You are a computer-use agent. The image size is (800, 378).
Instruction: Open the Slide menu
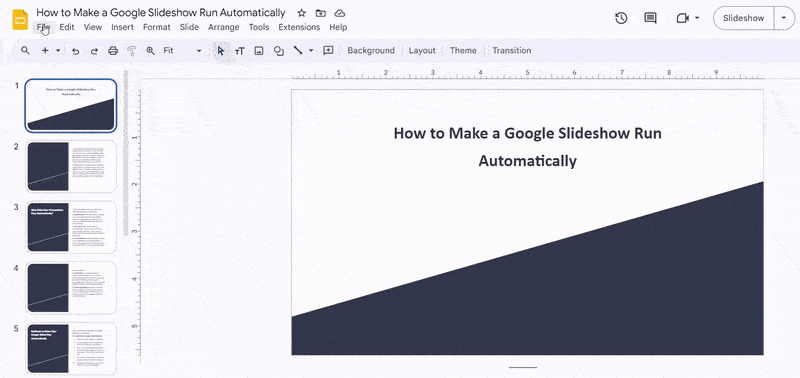tap(189, 27)
